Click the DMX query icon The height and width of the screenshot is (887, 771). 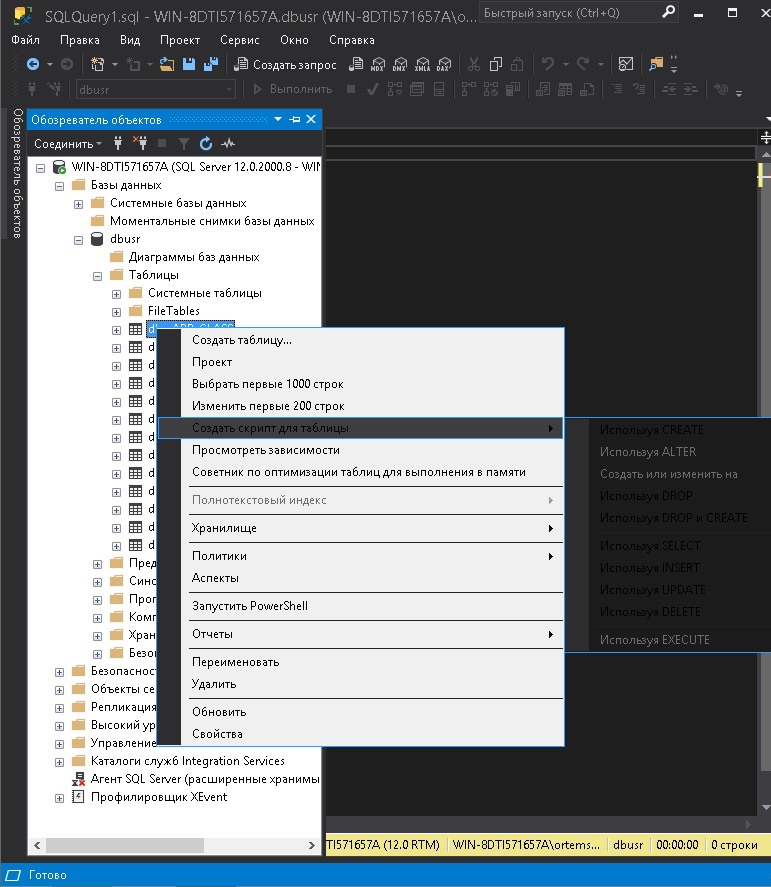(x=400, y=64)
